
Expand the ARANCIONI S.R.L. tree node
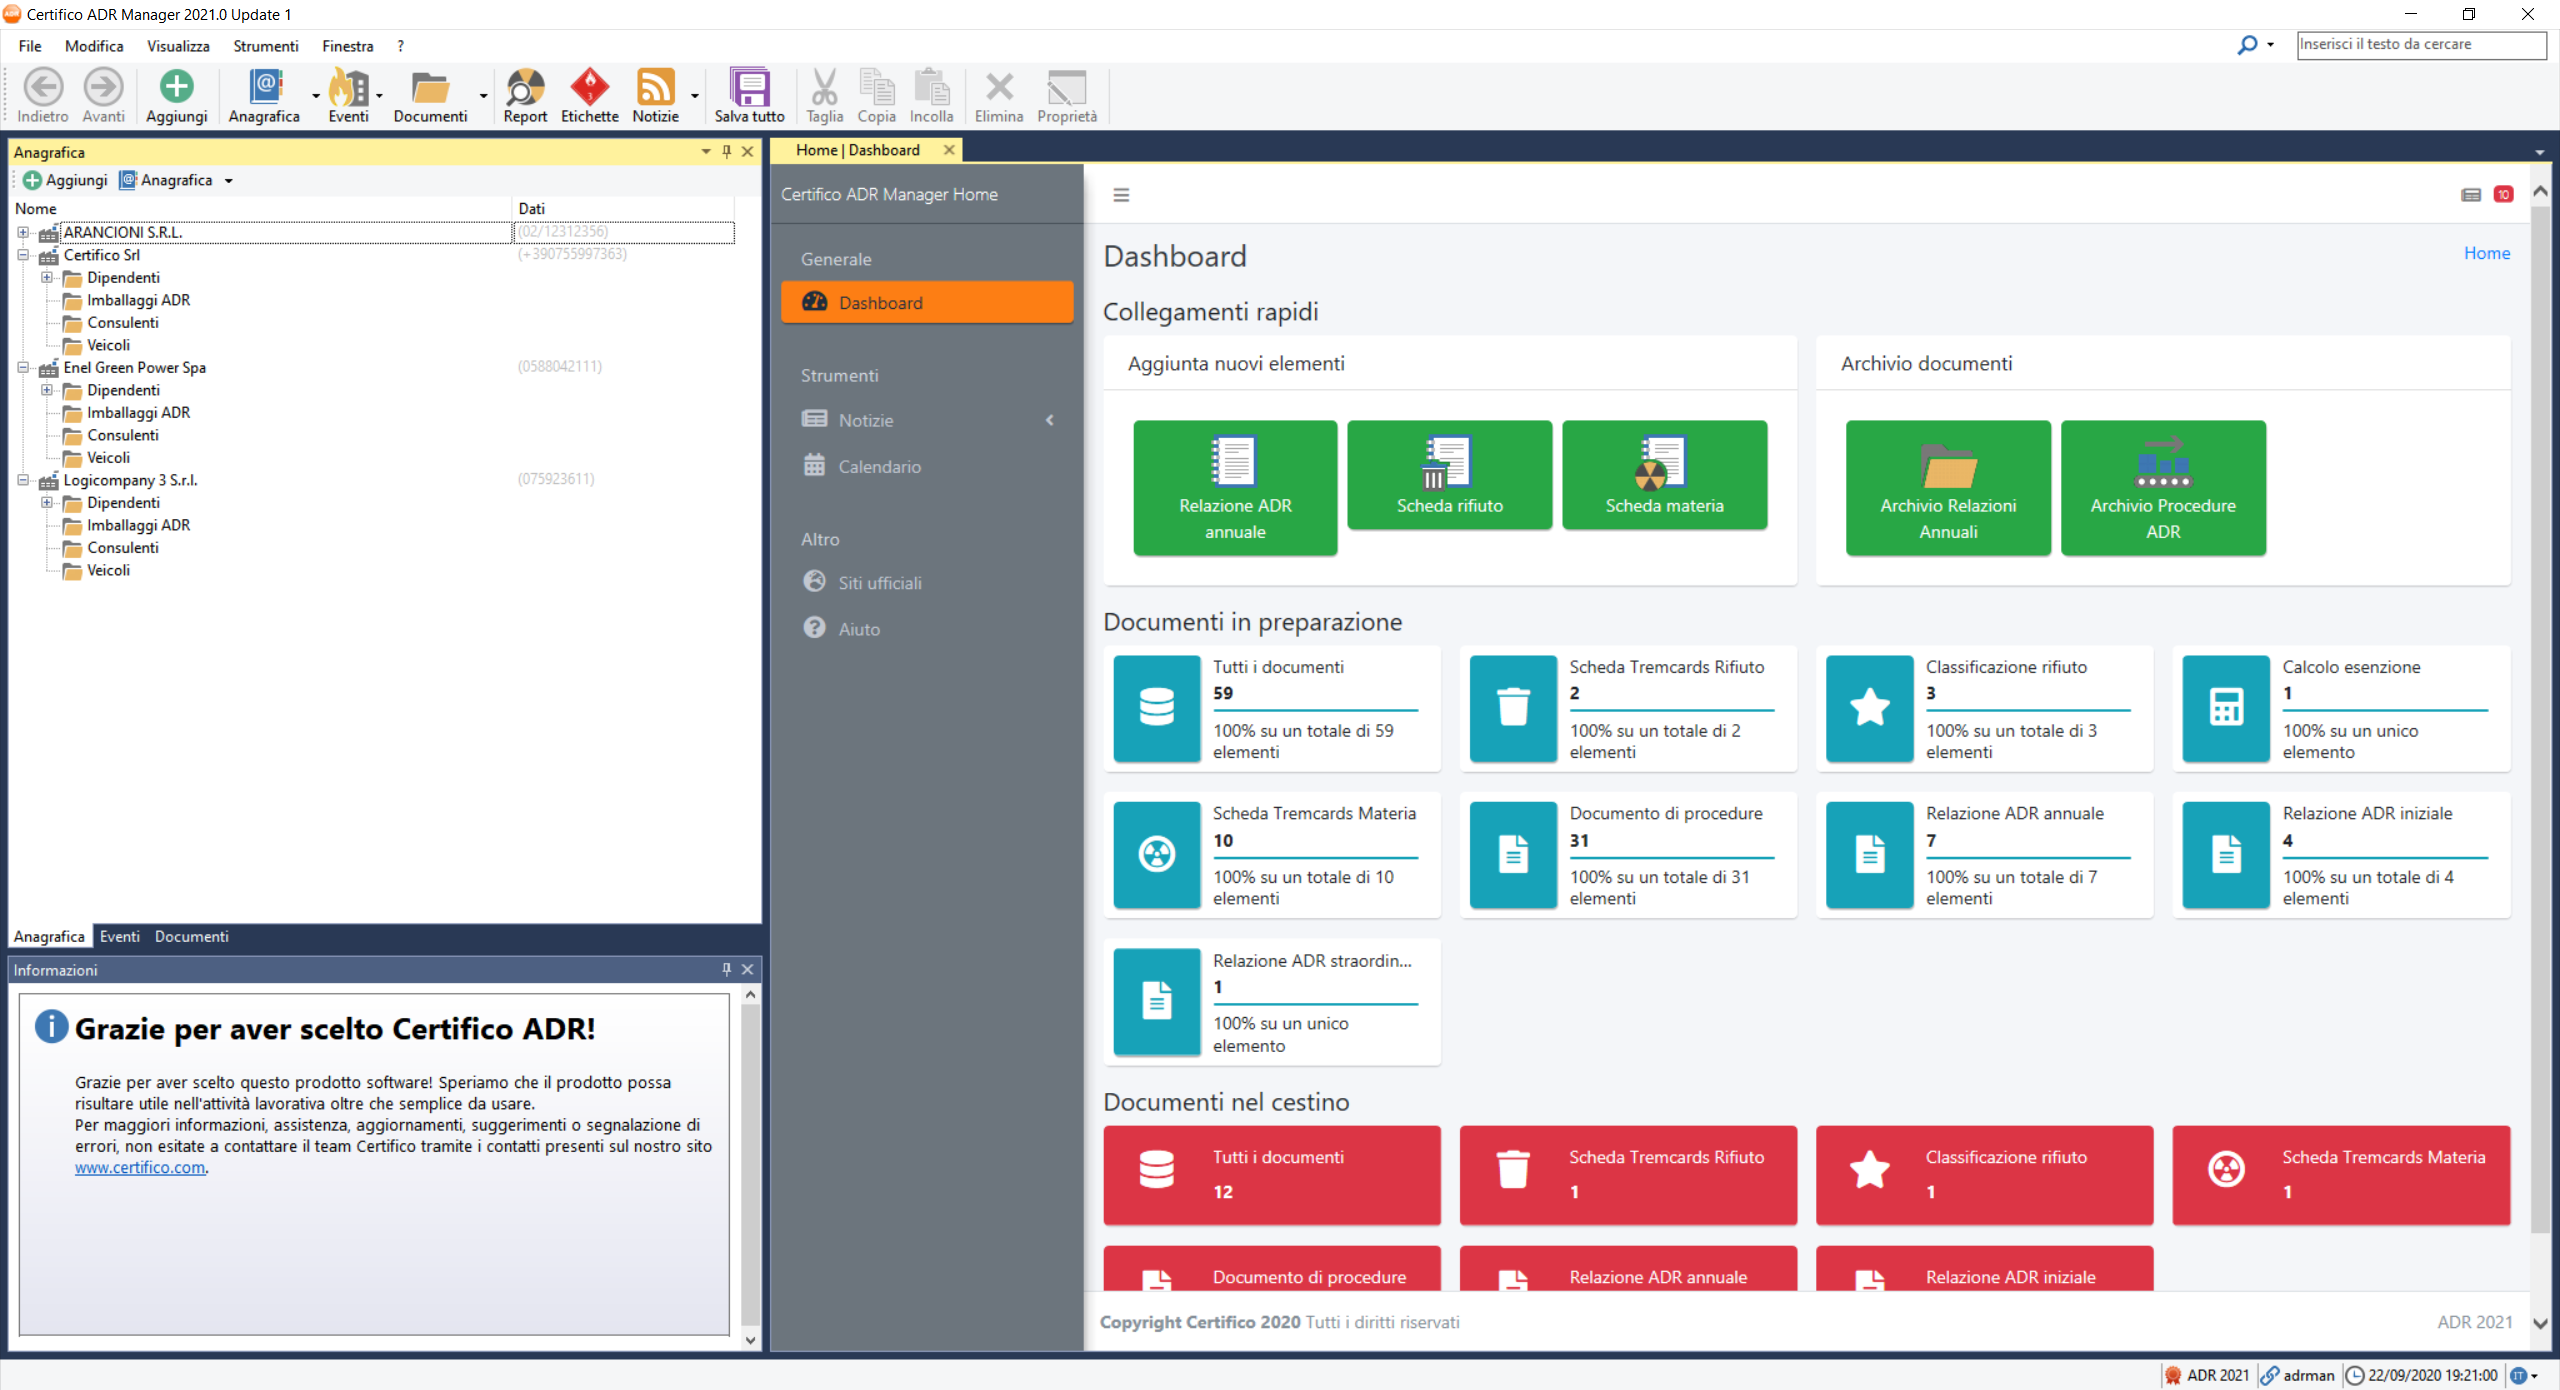[x=23, y=232]
